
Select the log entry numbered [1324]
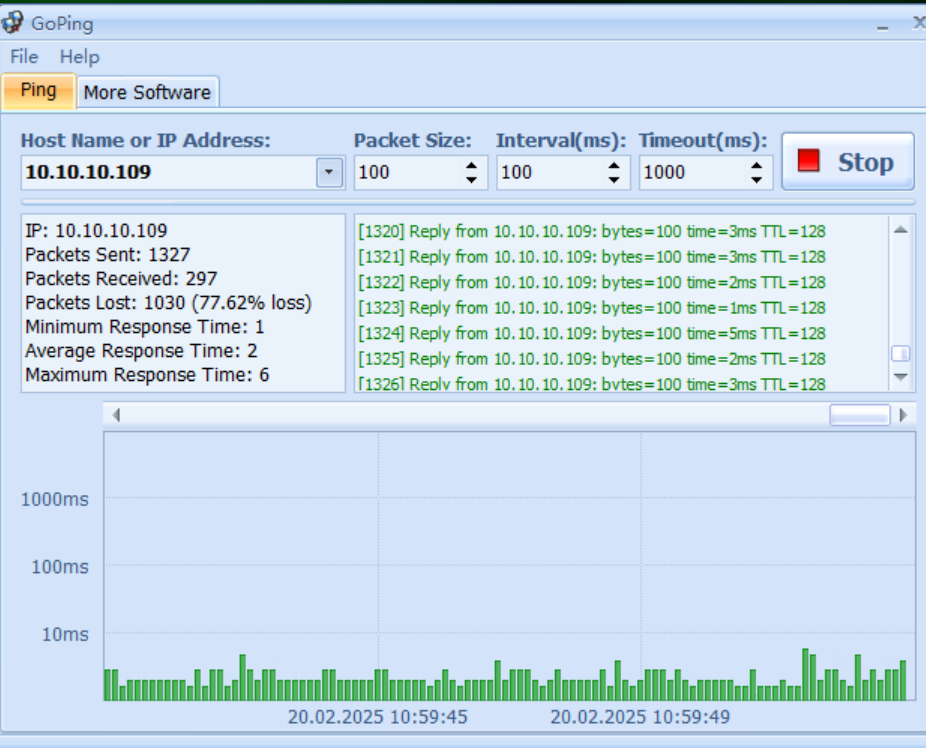tap(592, 333)
